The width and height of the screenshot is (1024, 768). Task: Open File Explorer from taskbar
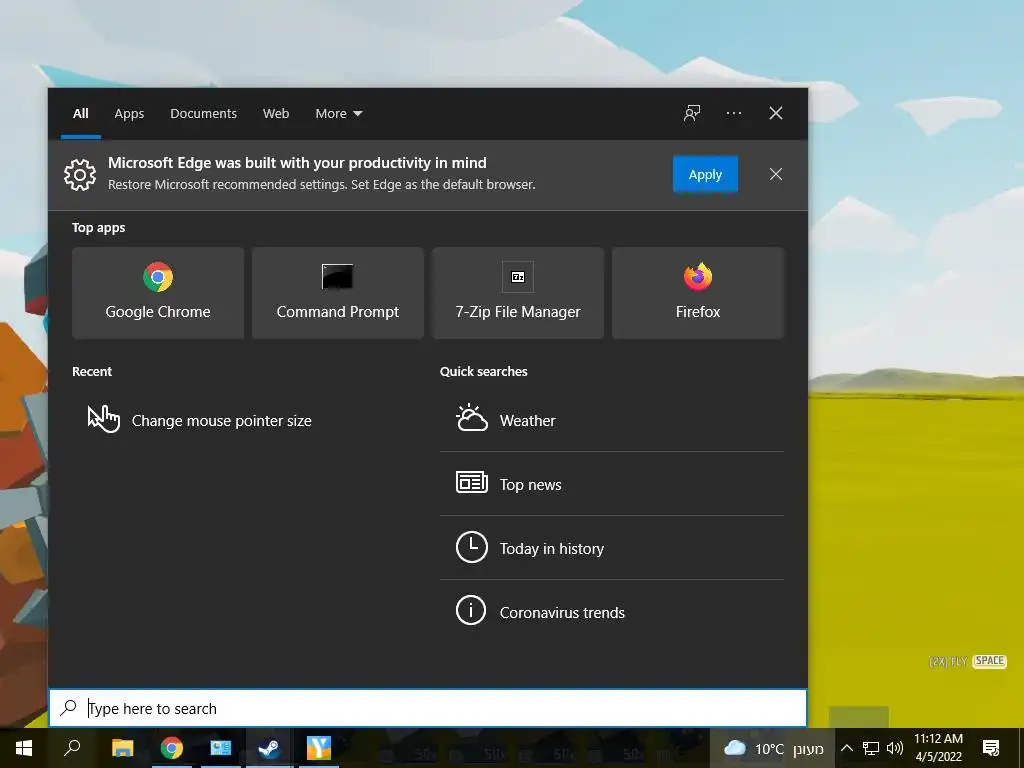[122, 748]
